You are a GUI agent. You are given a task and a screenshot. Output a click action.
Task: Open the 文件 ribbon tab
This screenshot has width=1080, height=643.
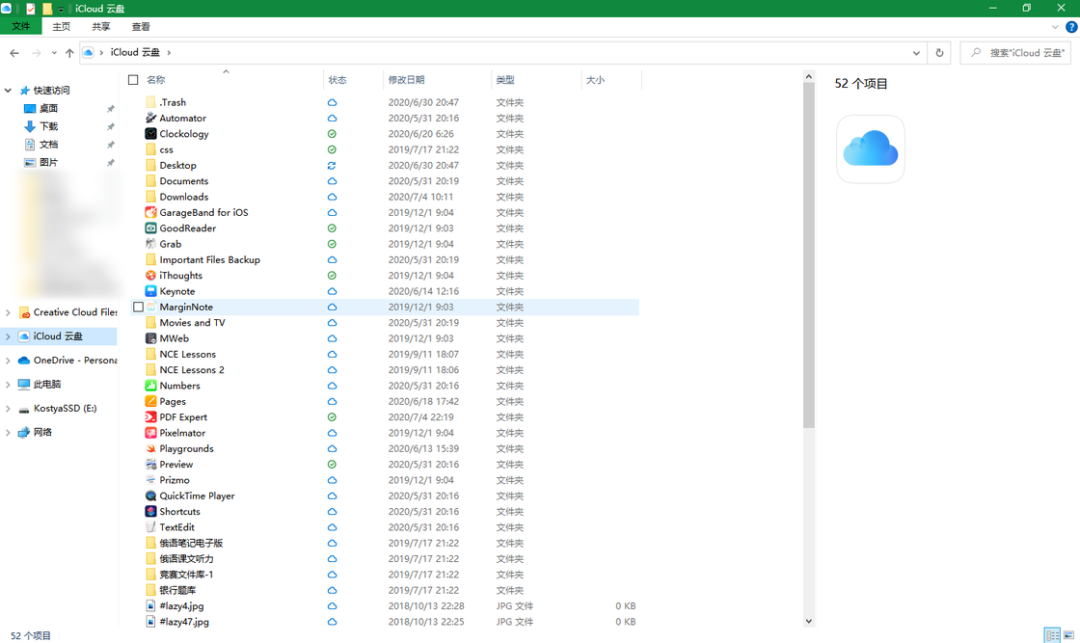(x=21, y=27)
